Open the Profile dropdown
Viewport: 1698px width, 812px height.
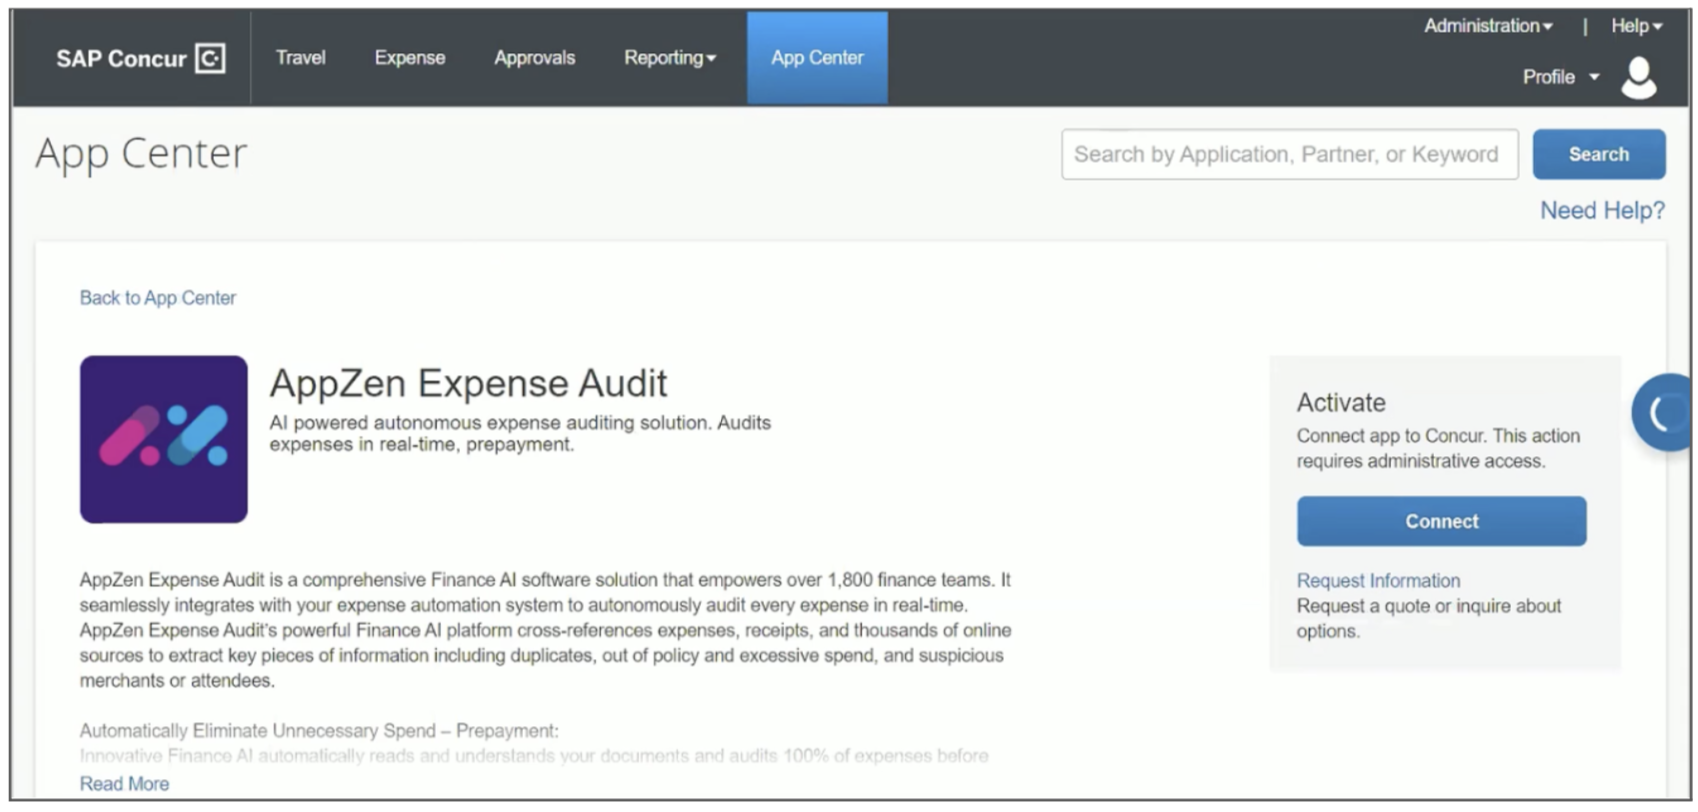coord(1560,77)
